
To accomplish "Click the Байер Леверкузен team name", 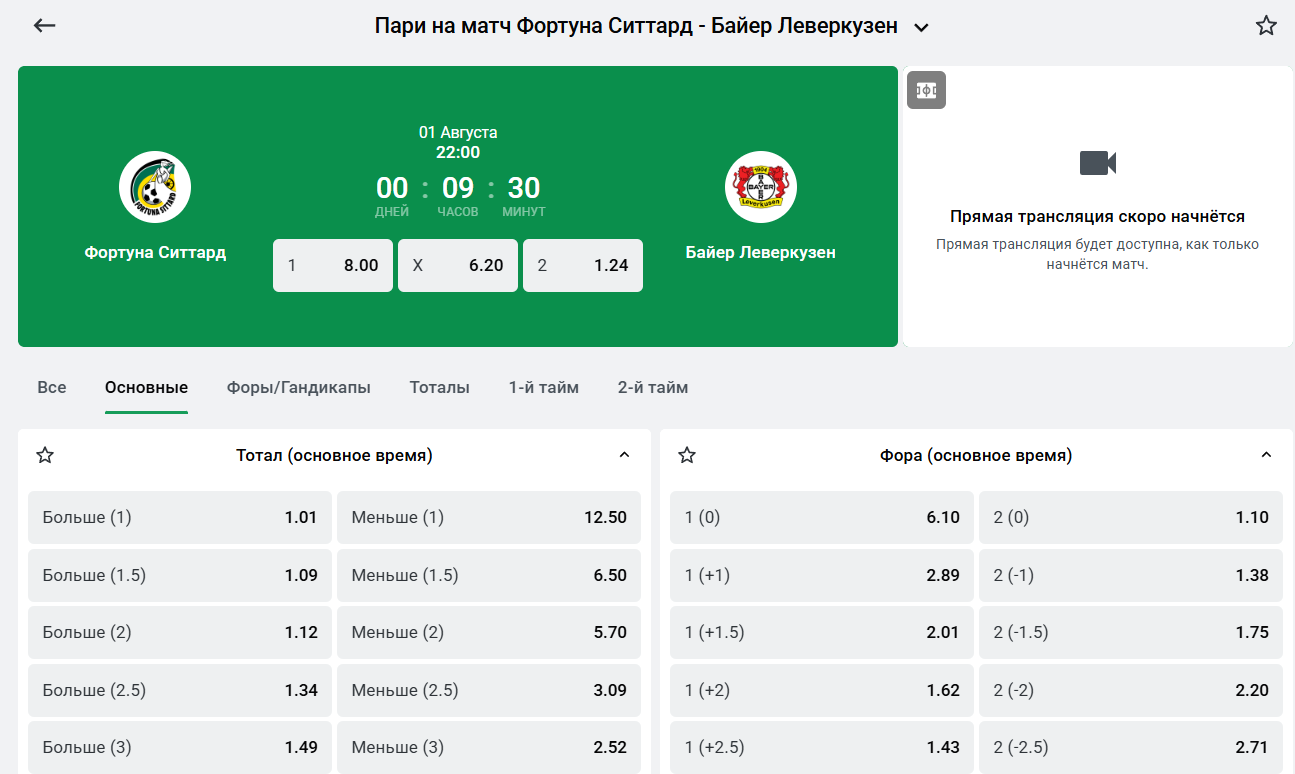I will pos(761,252).
